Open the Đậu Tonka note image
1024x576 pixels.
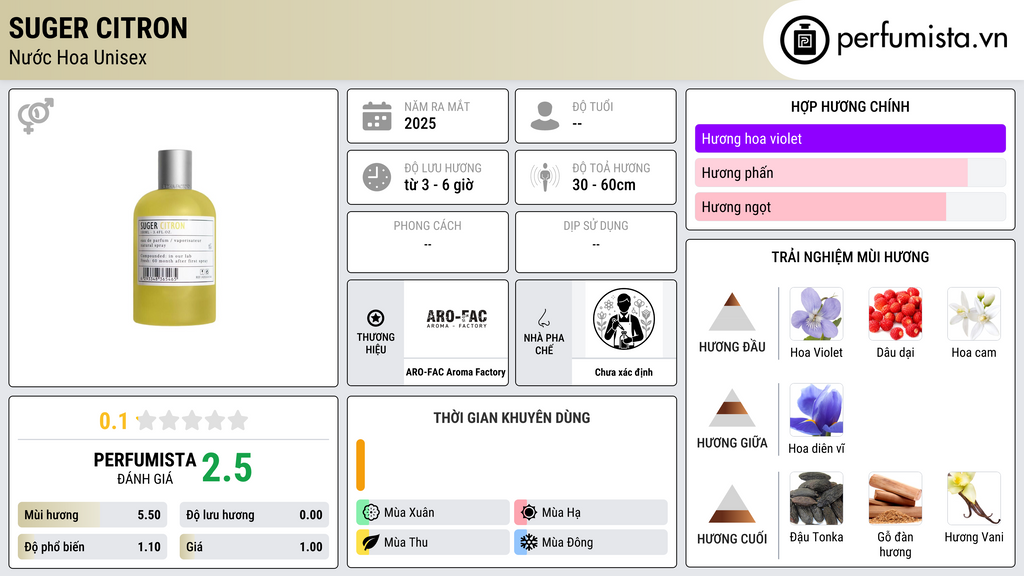click(x=816, y=498)
